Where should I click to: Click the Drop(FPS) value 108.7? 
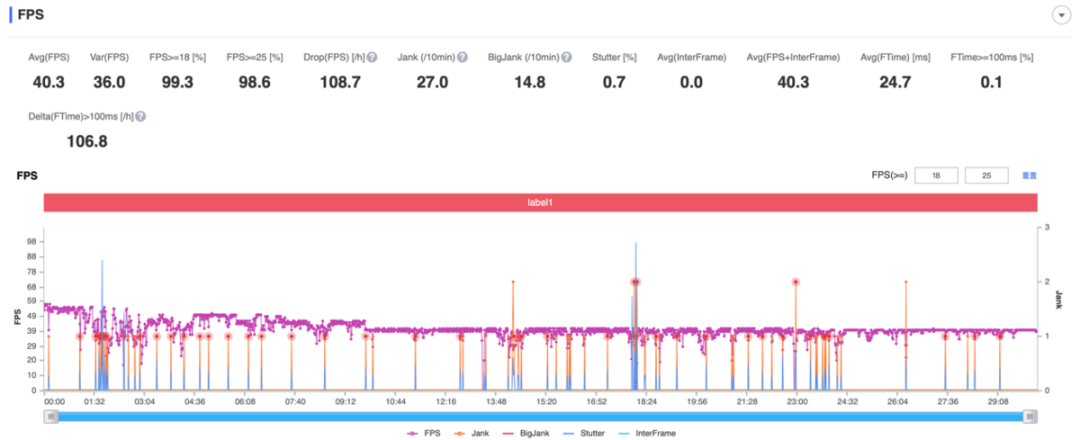(340, 83)
